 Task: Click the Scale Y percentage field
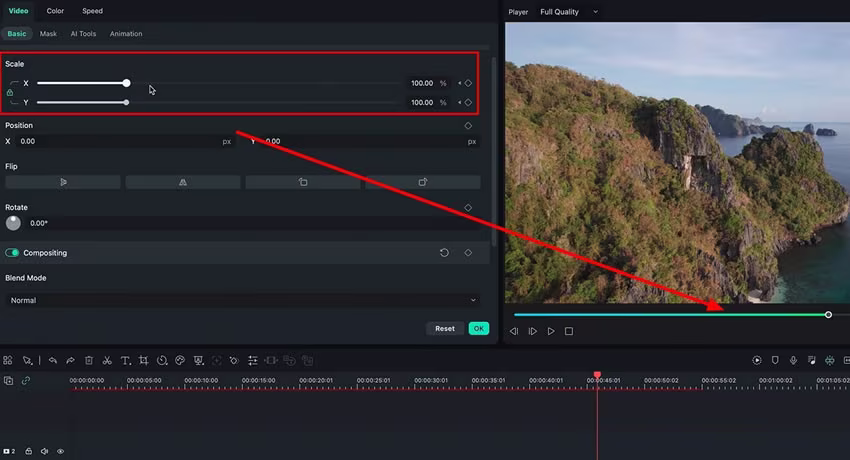(x=422, y=102)
